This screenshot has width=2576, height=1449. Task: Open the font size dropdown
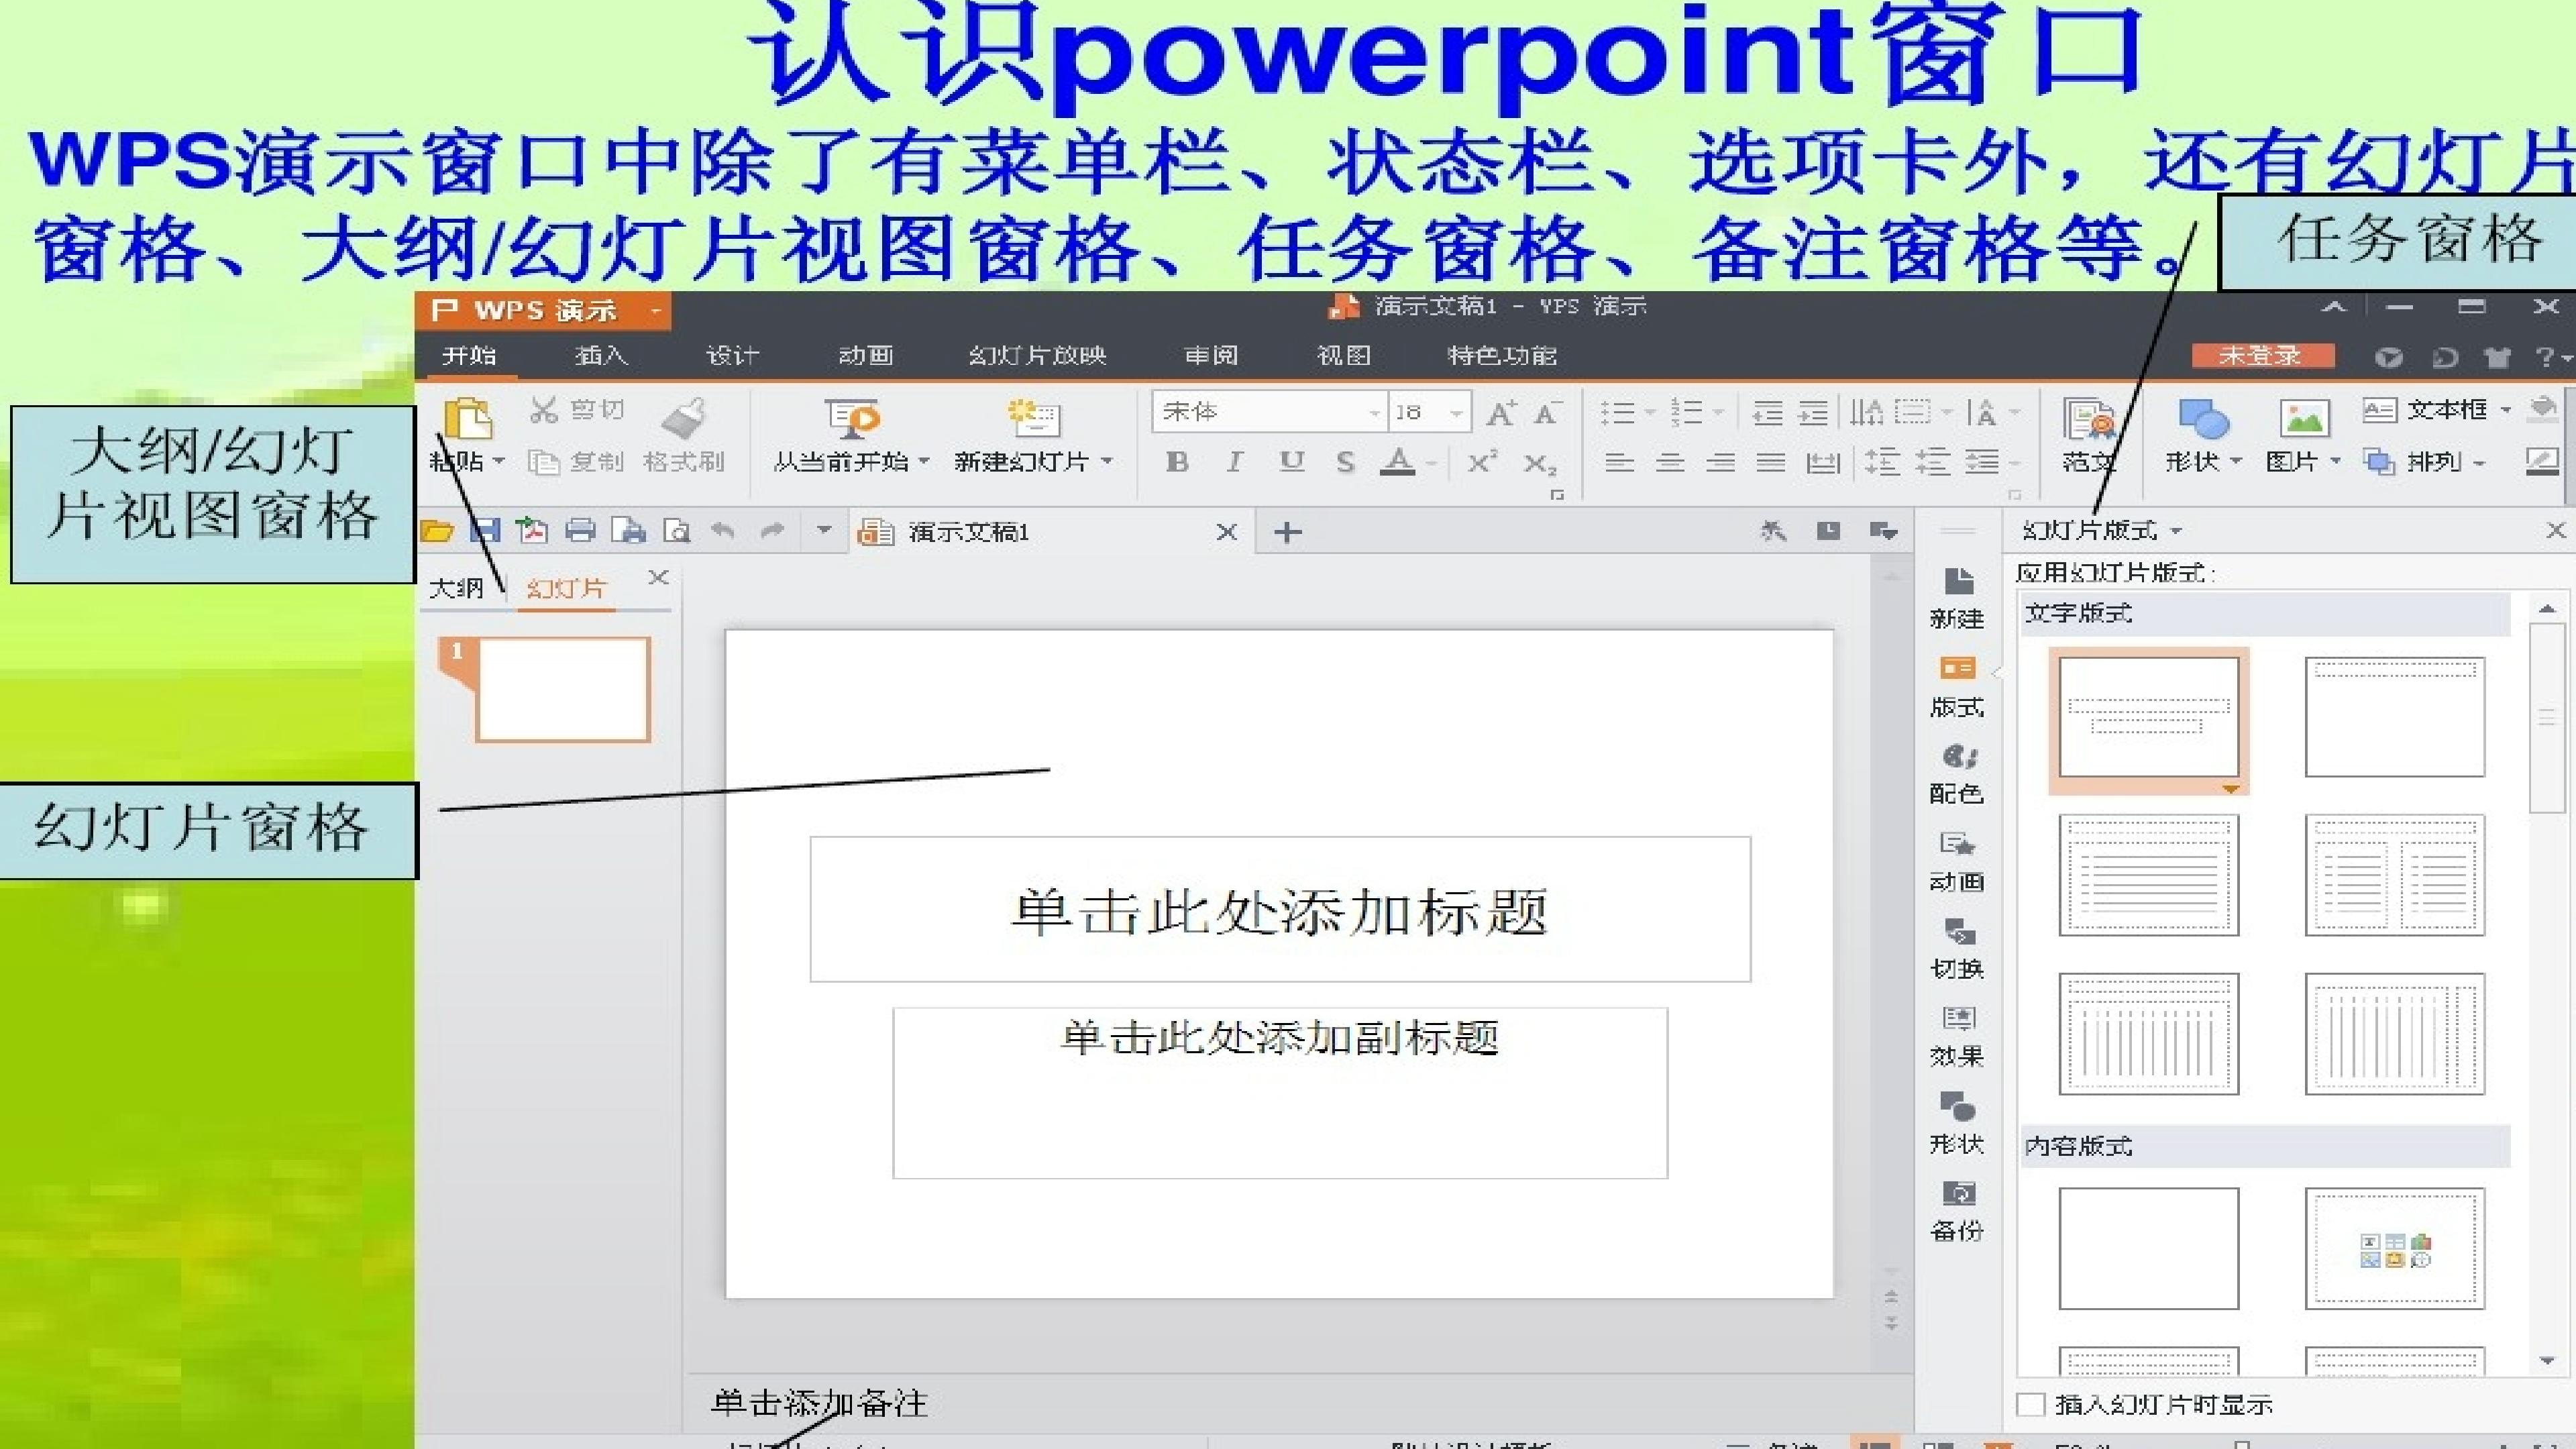[x=1456, y=412]
